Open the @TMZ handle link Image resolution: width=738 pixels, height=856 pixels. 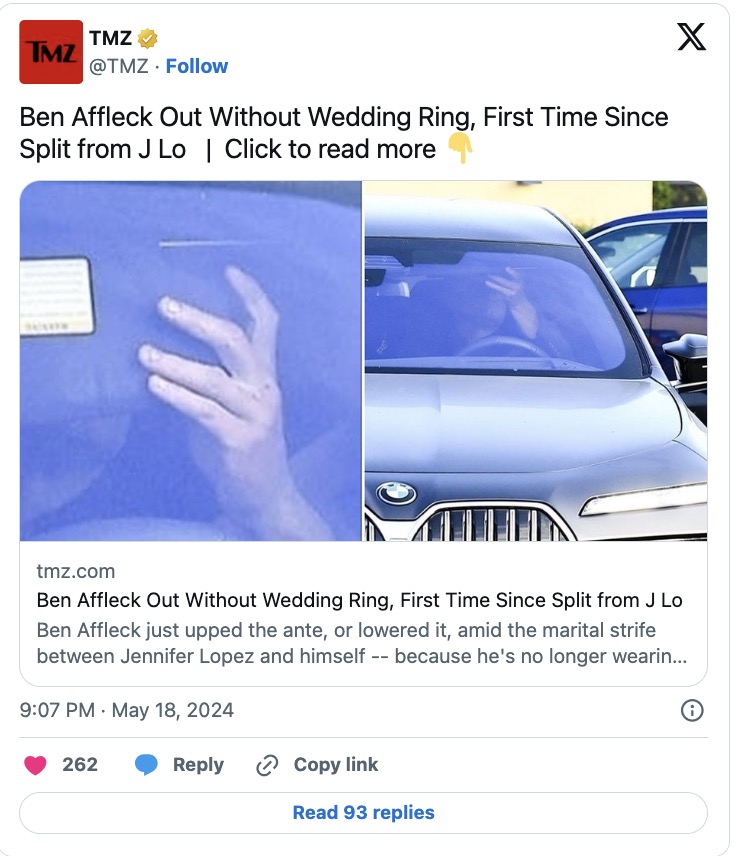coord(118,66)
